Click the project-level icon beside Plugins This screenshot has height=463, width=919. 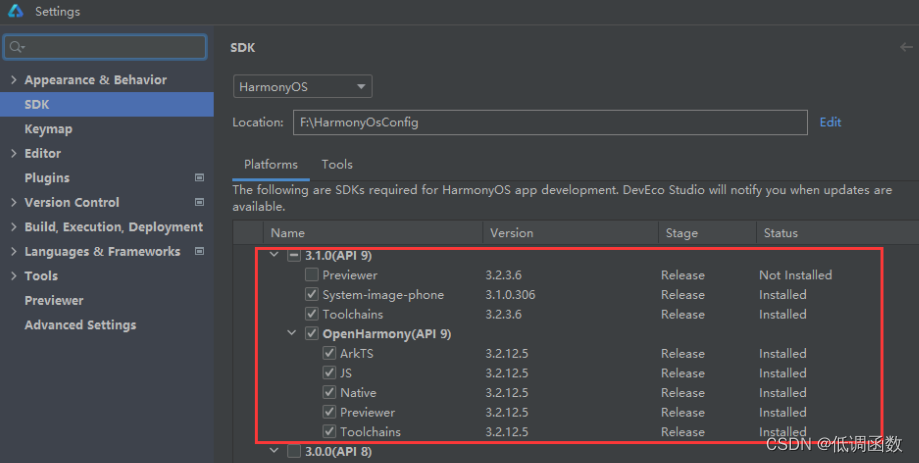(x=199, y=178)
